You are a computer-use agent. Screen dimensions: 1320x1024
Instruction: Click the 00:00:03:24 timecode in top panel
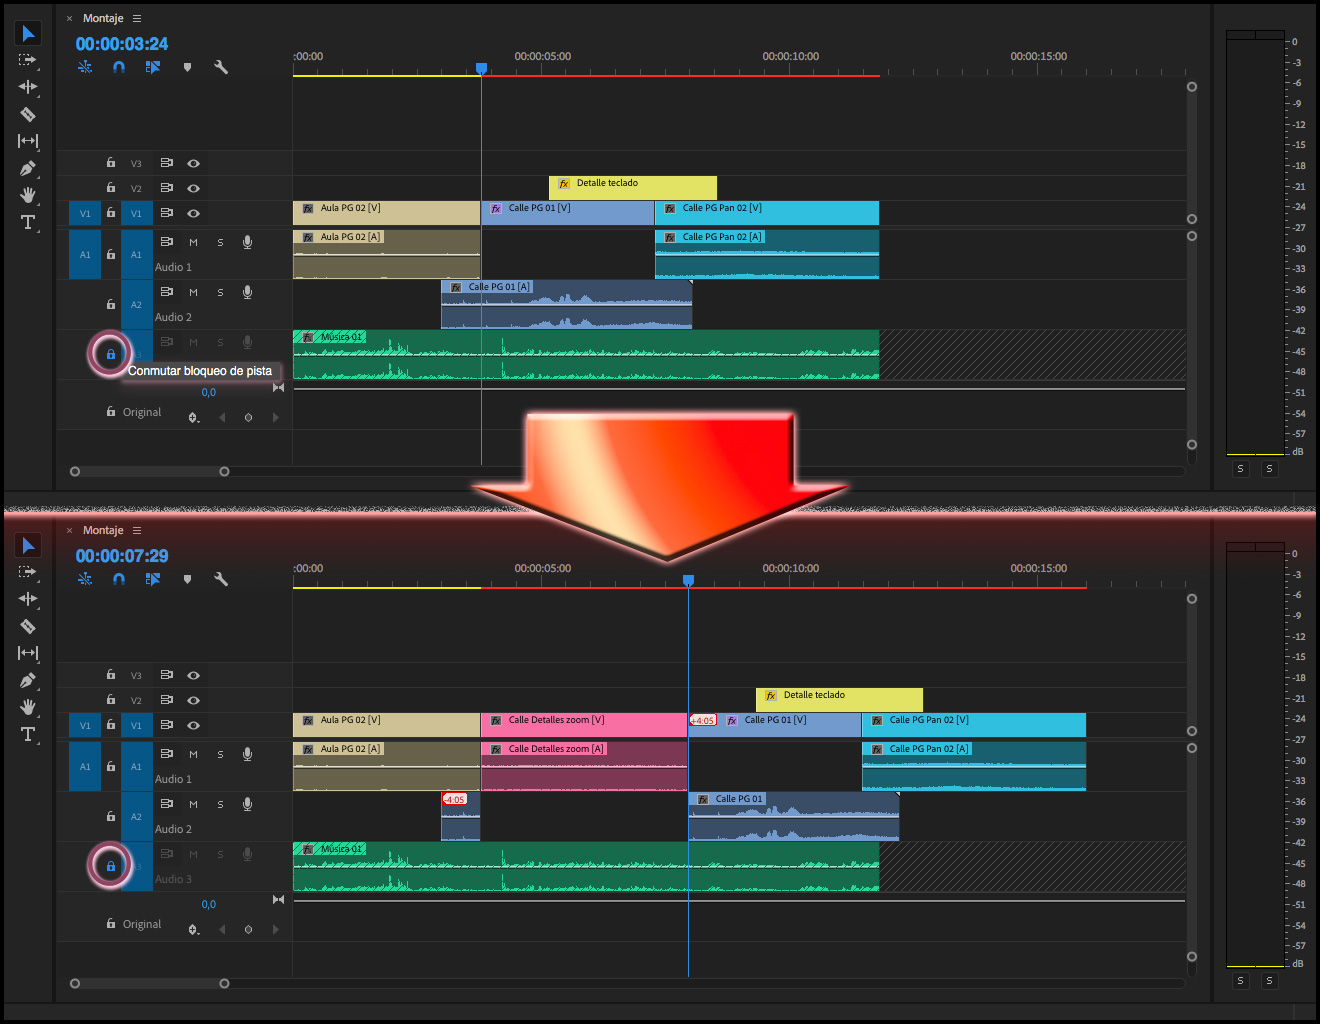tap(122, 44)
